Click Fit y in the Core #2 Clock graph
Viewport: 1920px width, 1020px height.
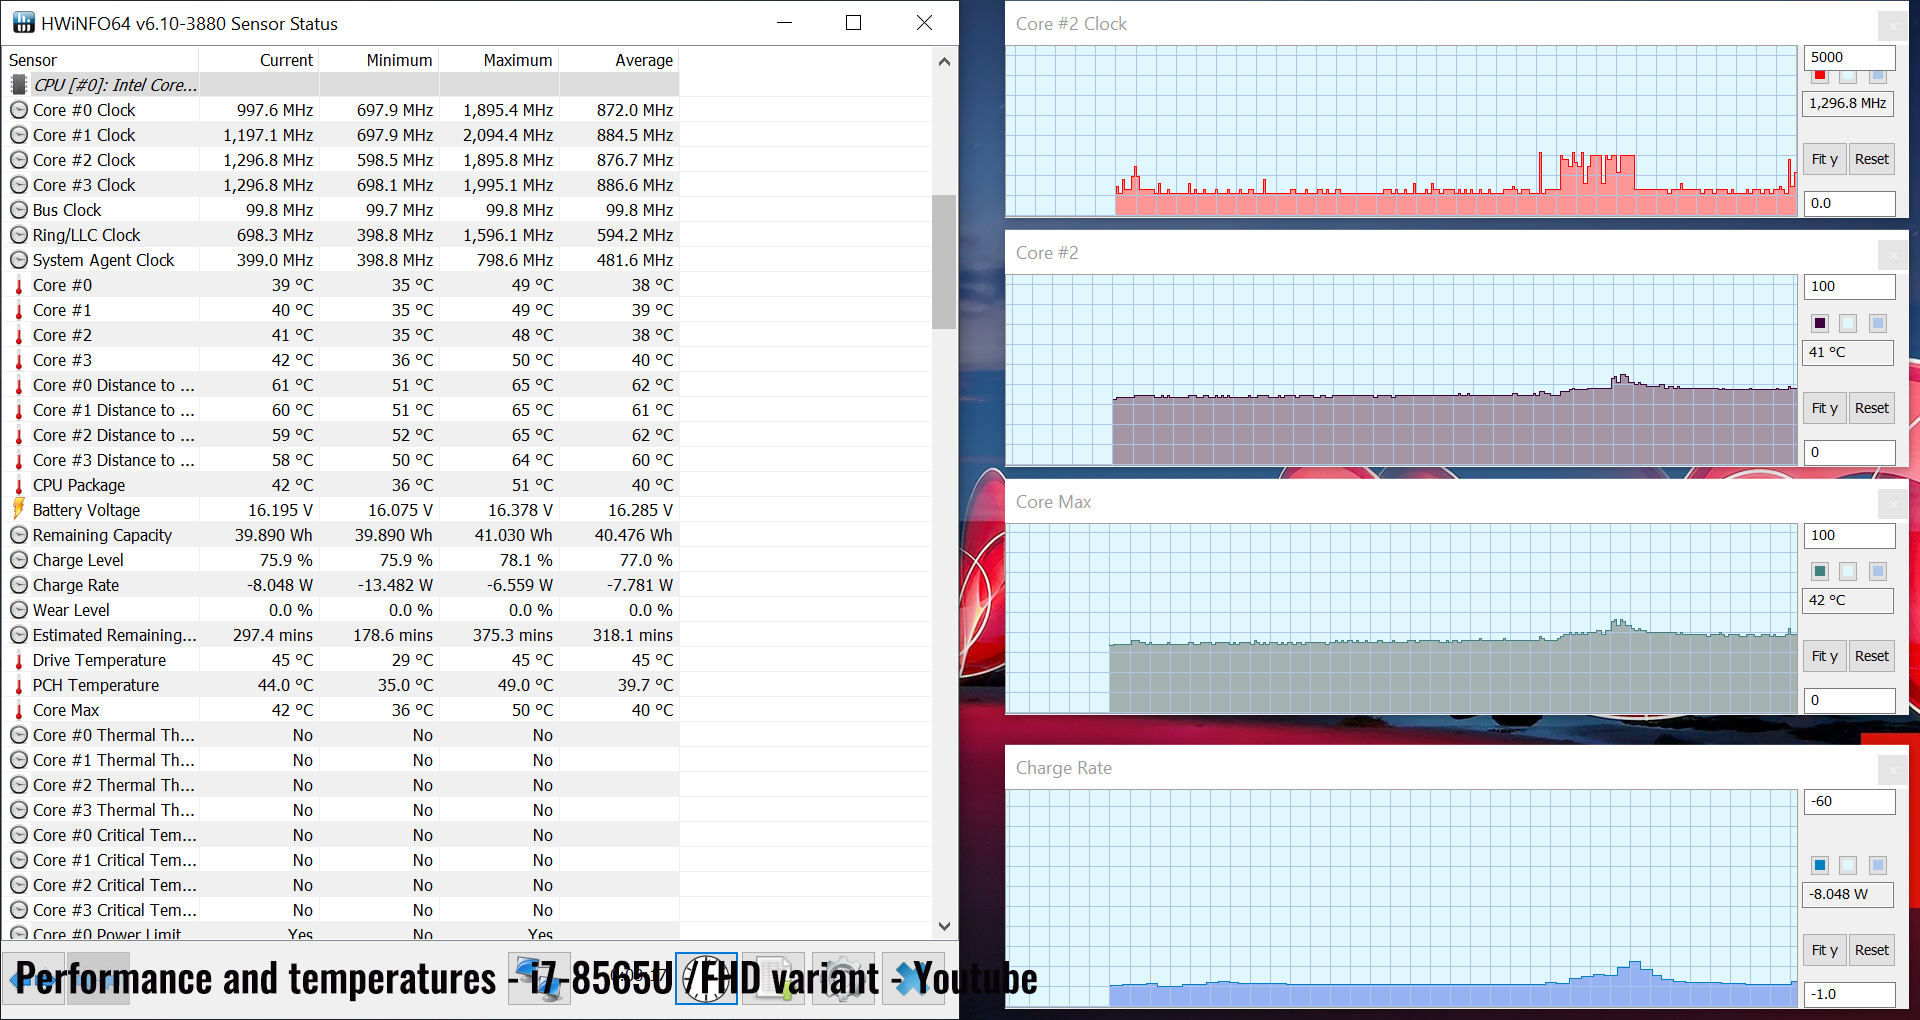click(1825, 159)
